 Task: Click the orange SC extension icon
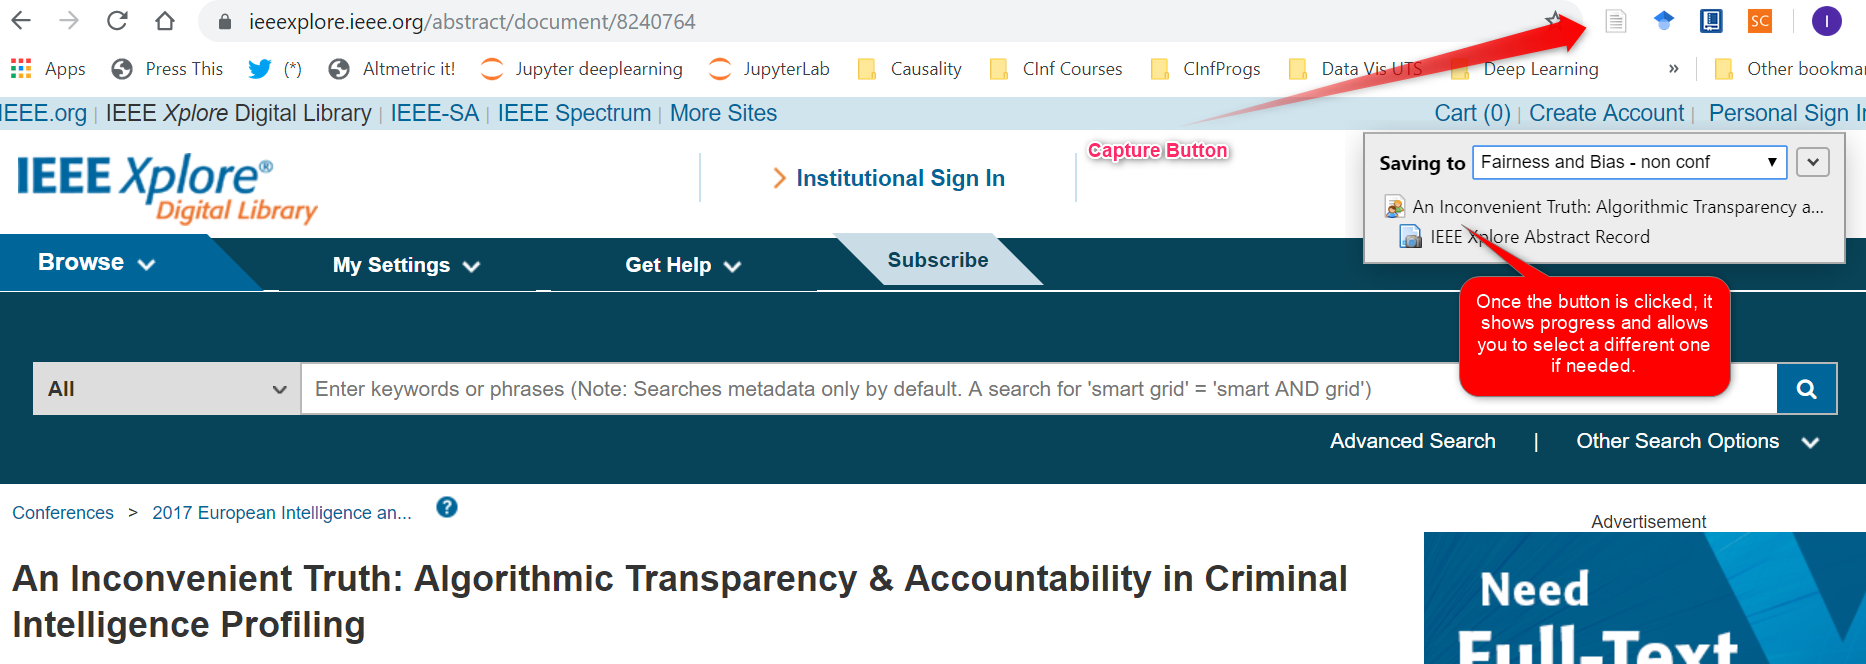pos(1759,21)
